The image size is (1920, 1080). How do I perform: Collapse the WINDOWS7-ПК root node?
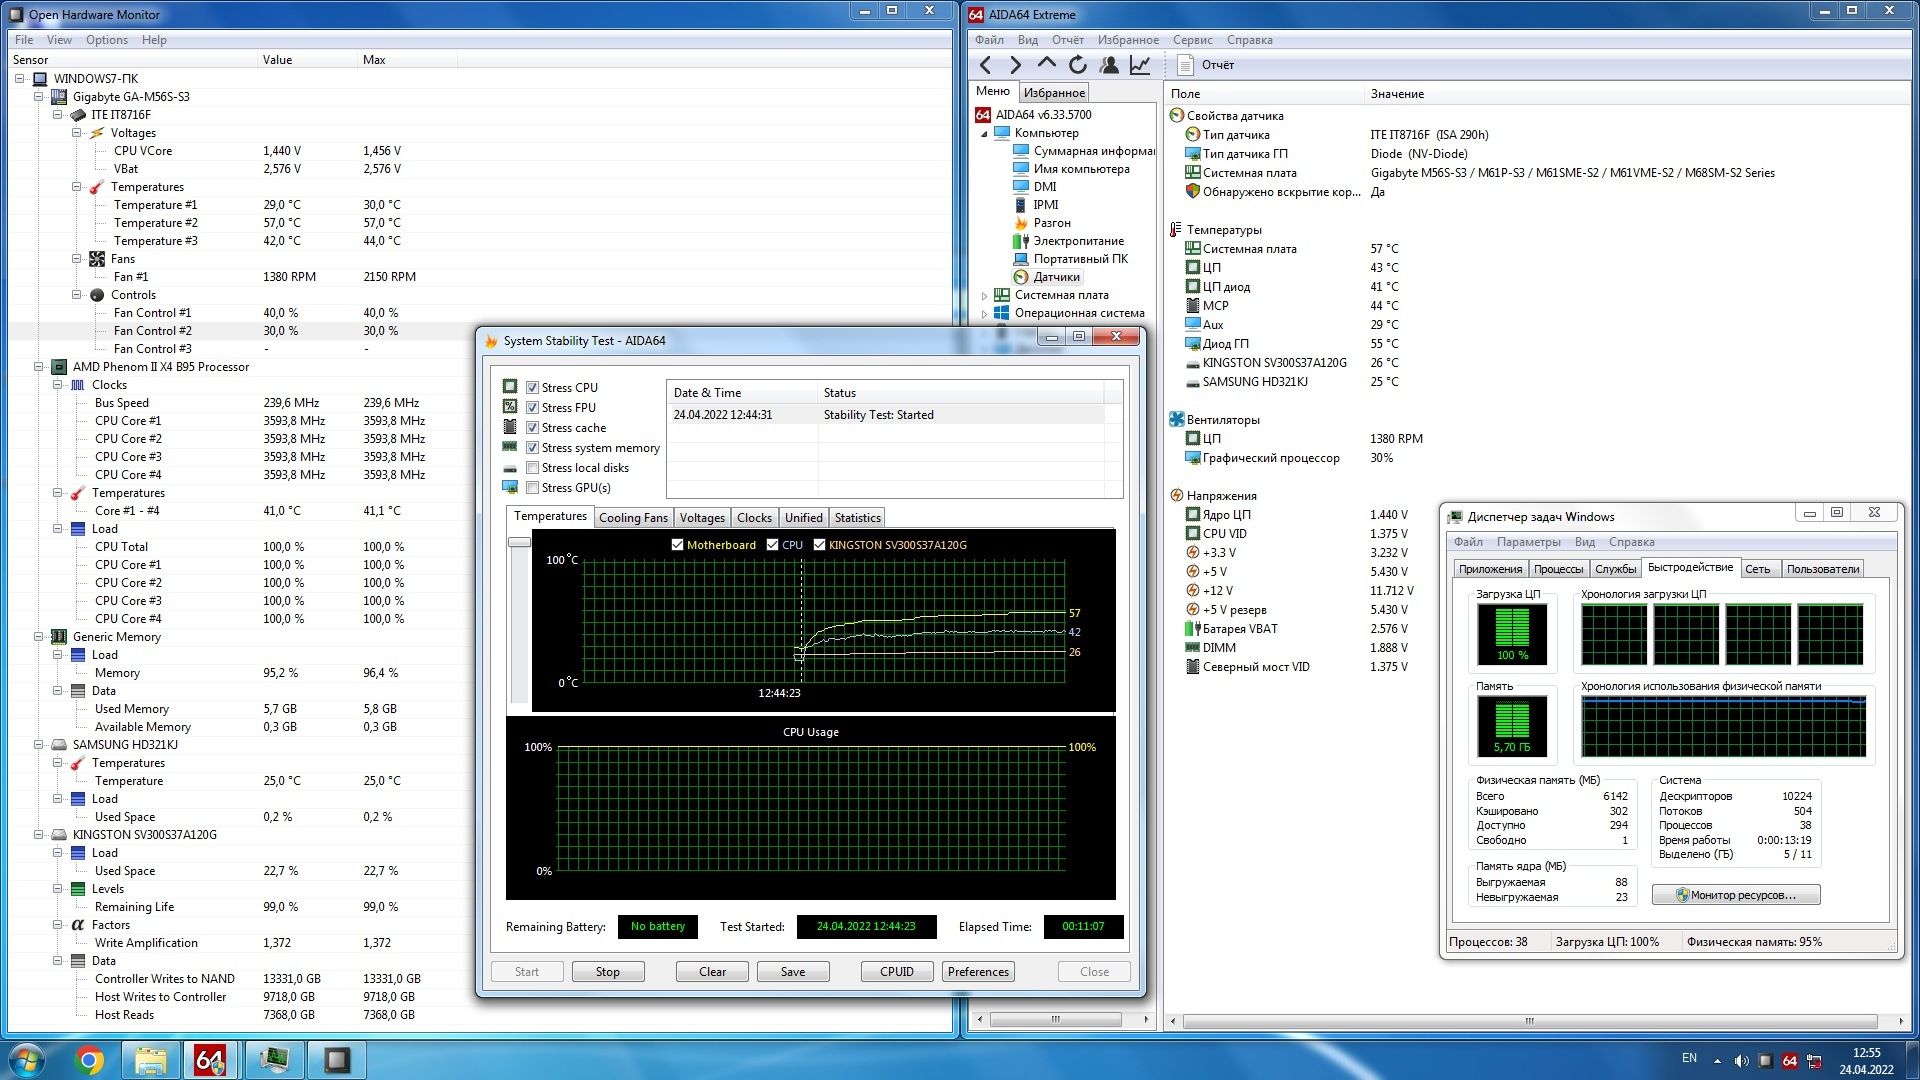pyautogui.click(x=19, y=79)
